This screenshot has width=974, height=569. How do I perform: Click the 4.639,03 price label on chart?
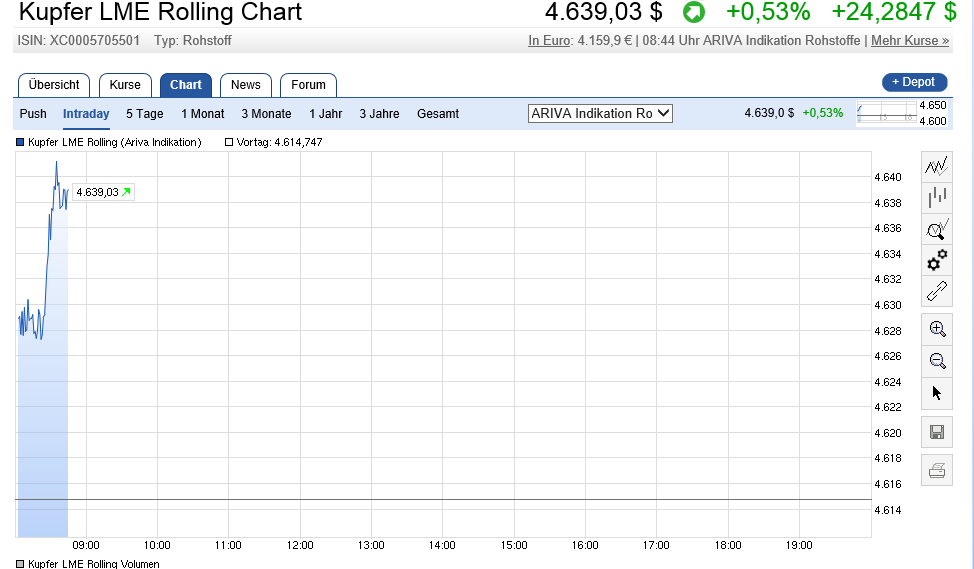(103, 192)
